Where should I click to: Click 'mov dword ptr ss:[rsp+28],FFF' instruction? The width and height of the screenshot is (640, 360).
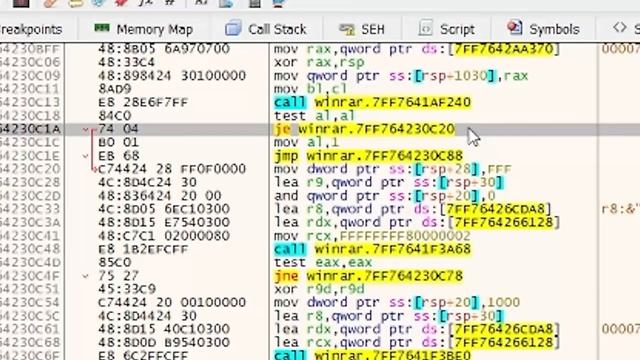[x=393, y=169]
